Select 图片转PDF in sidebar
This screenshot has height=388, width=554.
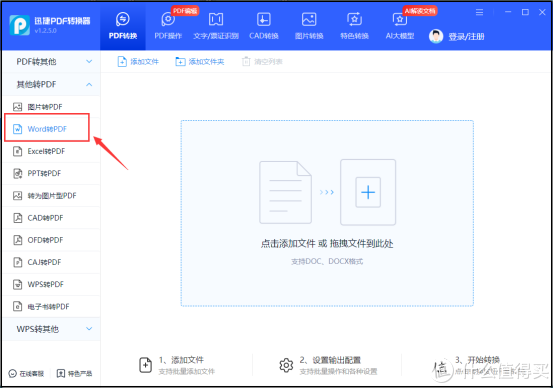click(52, 107)
